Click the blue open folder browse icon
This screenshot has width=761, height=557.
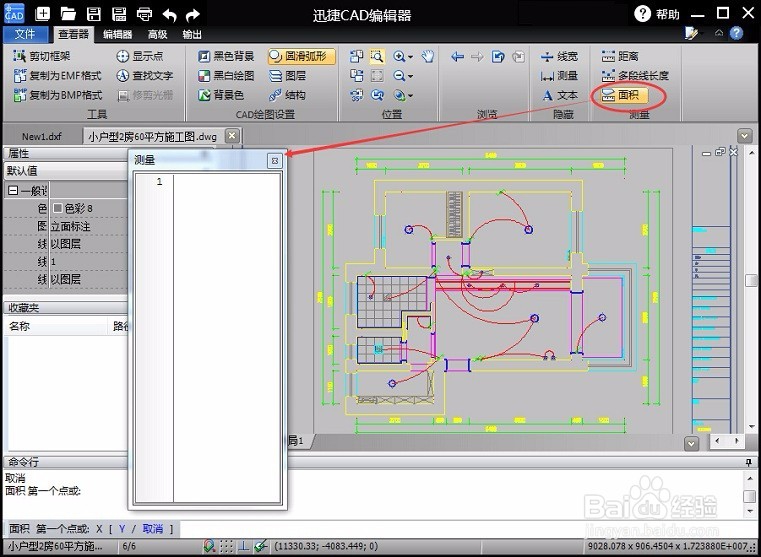tap(498, 57)
